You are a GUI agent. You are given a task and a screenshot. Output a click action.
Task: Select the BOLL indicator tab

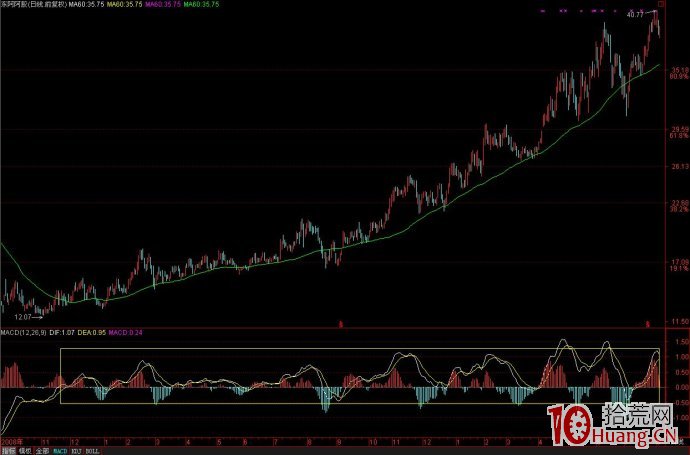93,450
